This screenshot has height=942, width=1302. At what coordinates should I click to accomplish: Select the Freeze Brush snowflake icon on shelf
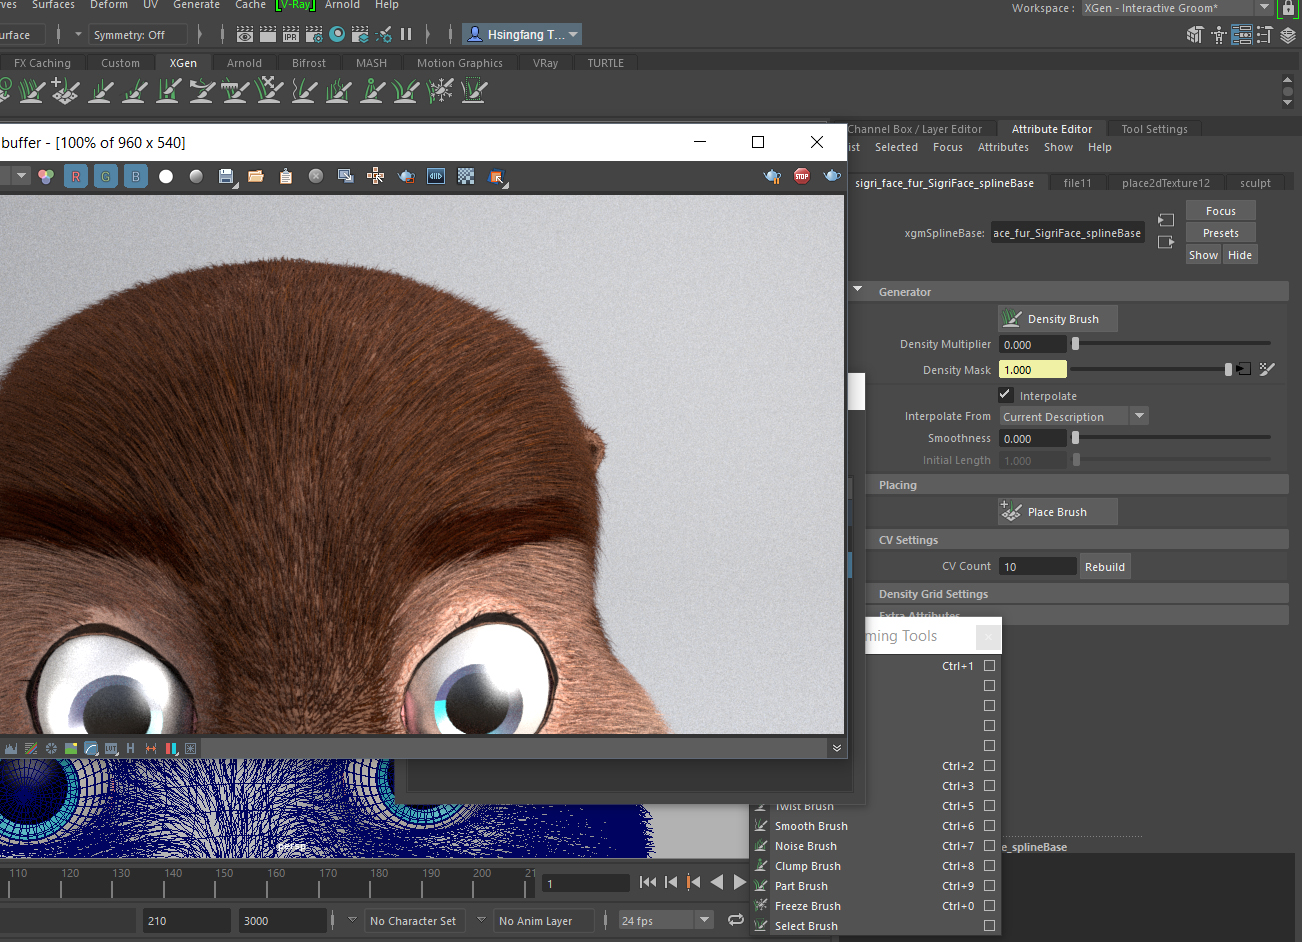point(440,91)
